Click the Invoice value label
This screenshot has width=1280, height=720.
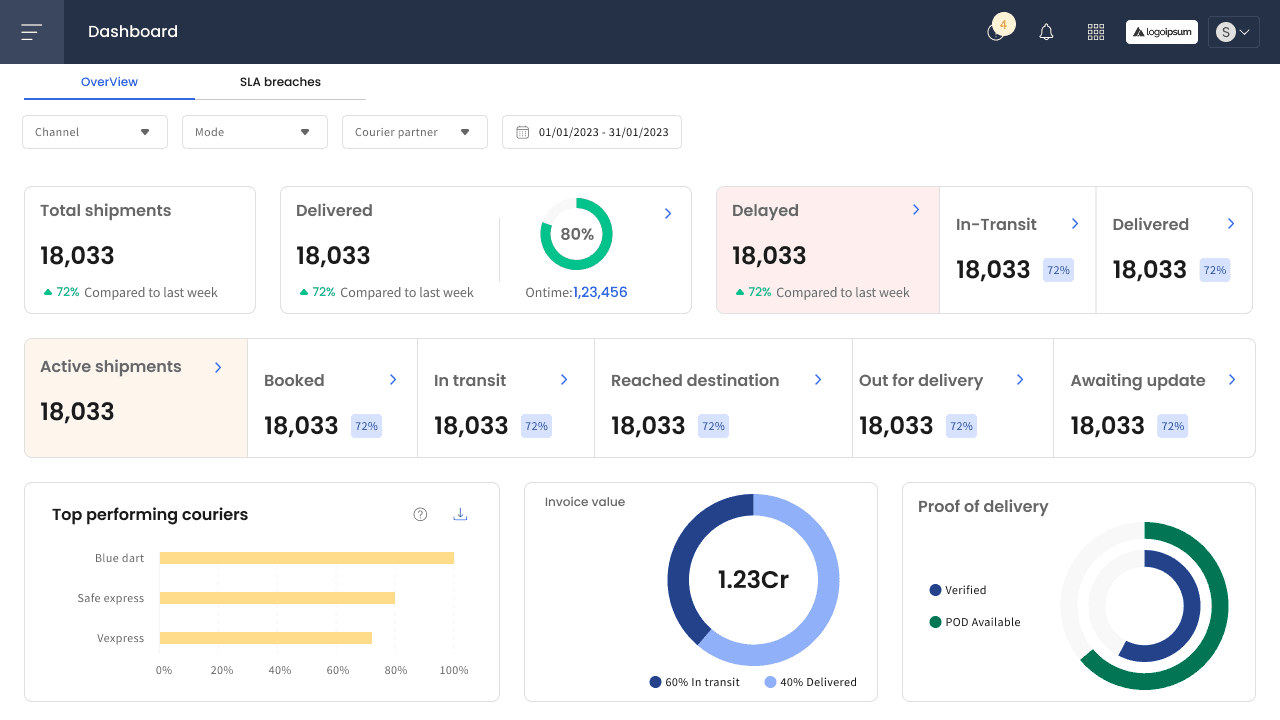click(x=585, y=502)
